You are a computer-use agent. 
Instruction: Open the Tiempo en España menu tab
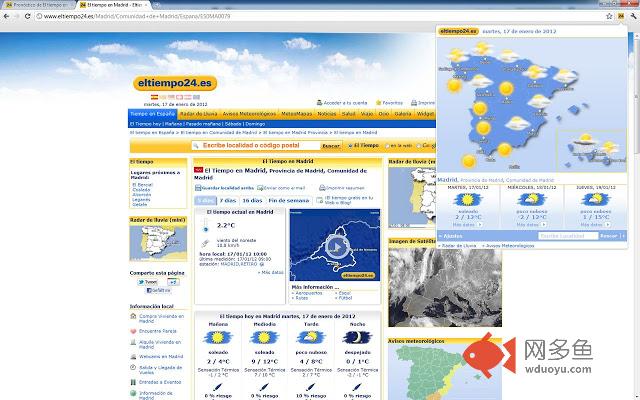[152, 114]
